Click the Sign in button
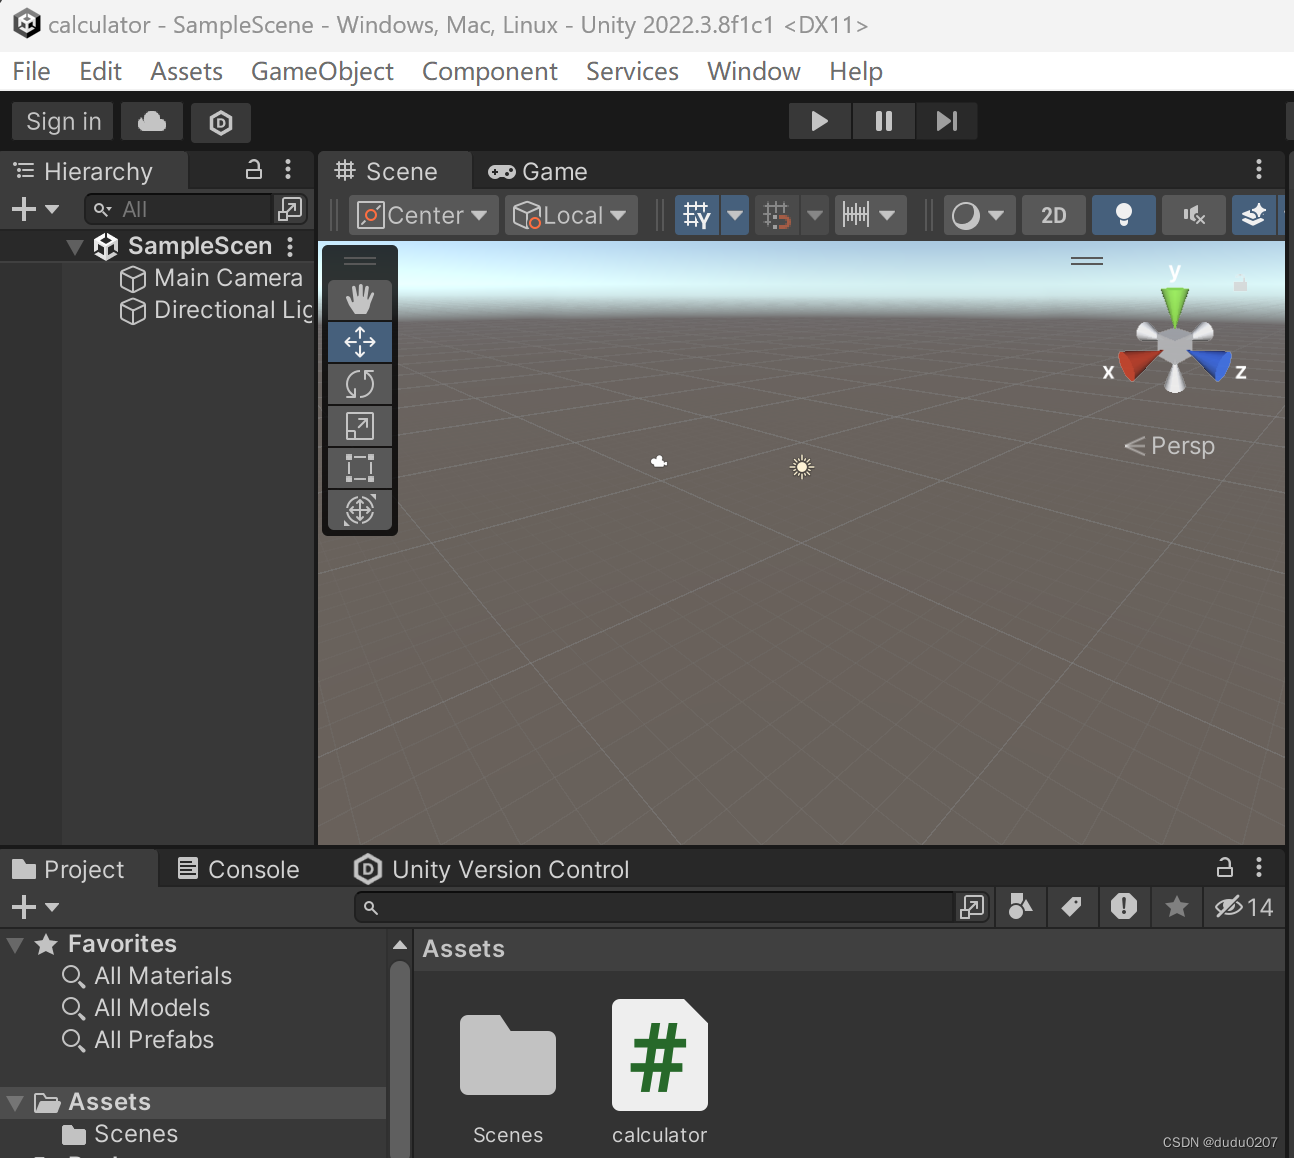 click(62, 121)
